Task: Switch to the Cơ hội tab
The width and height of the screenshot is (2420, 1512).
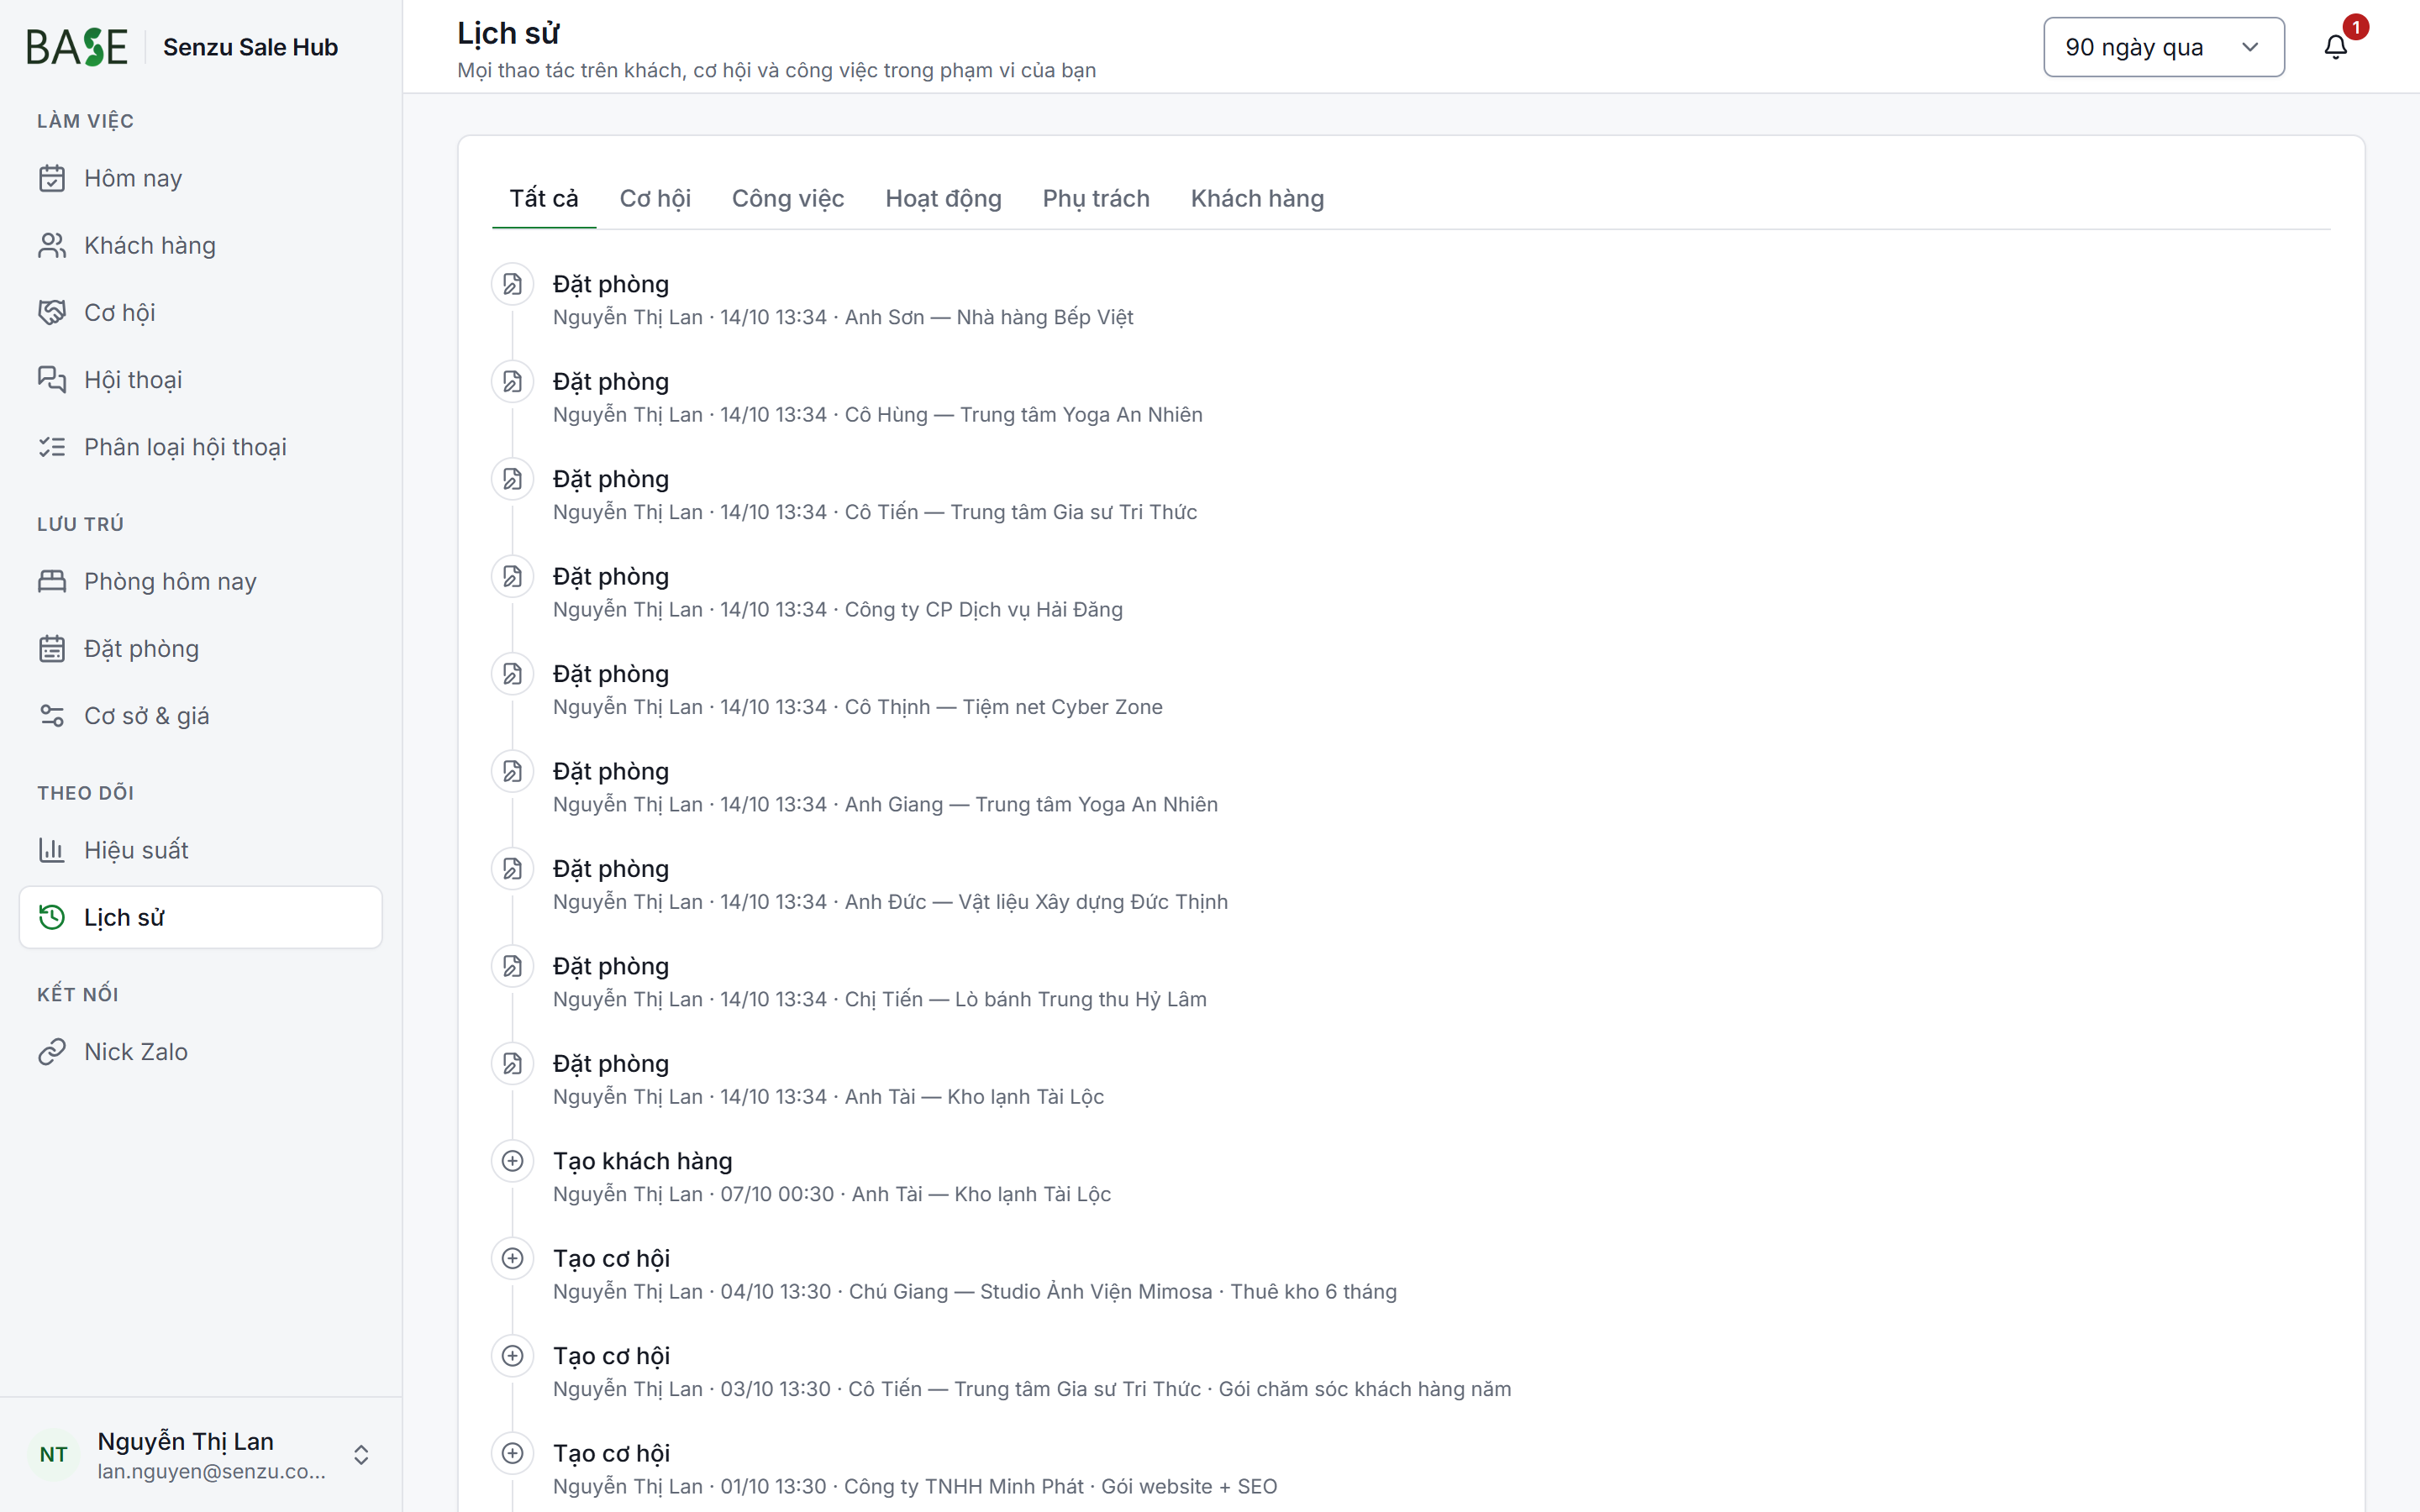Action: [x=655, y=198]
